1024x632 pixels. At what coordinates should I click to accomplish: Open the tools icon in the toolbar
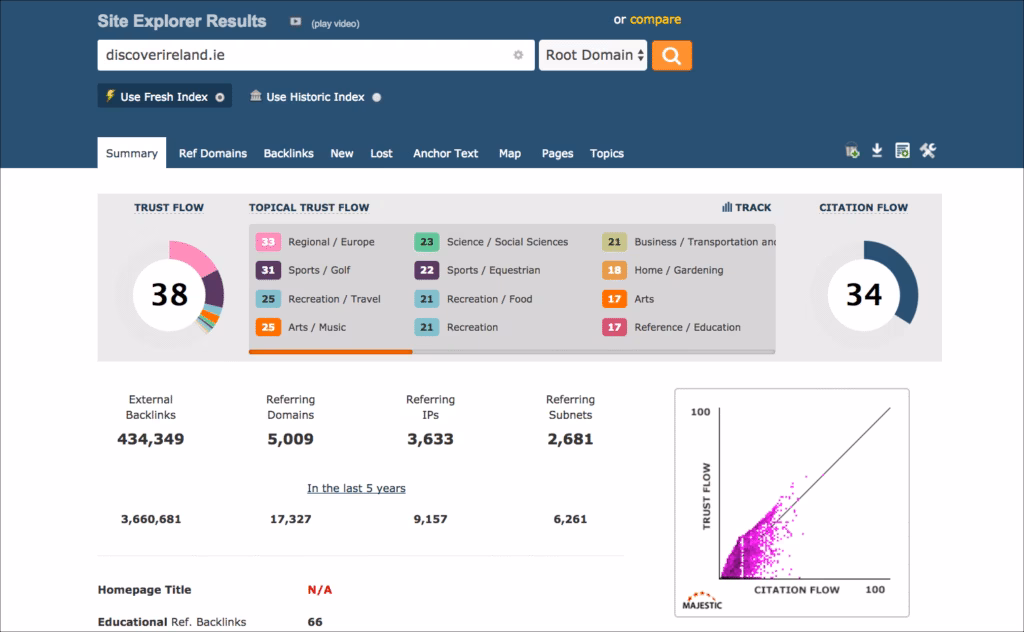pyautogui.click(x=928, y=152)
